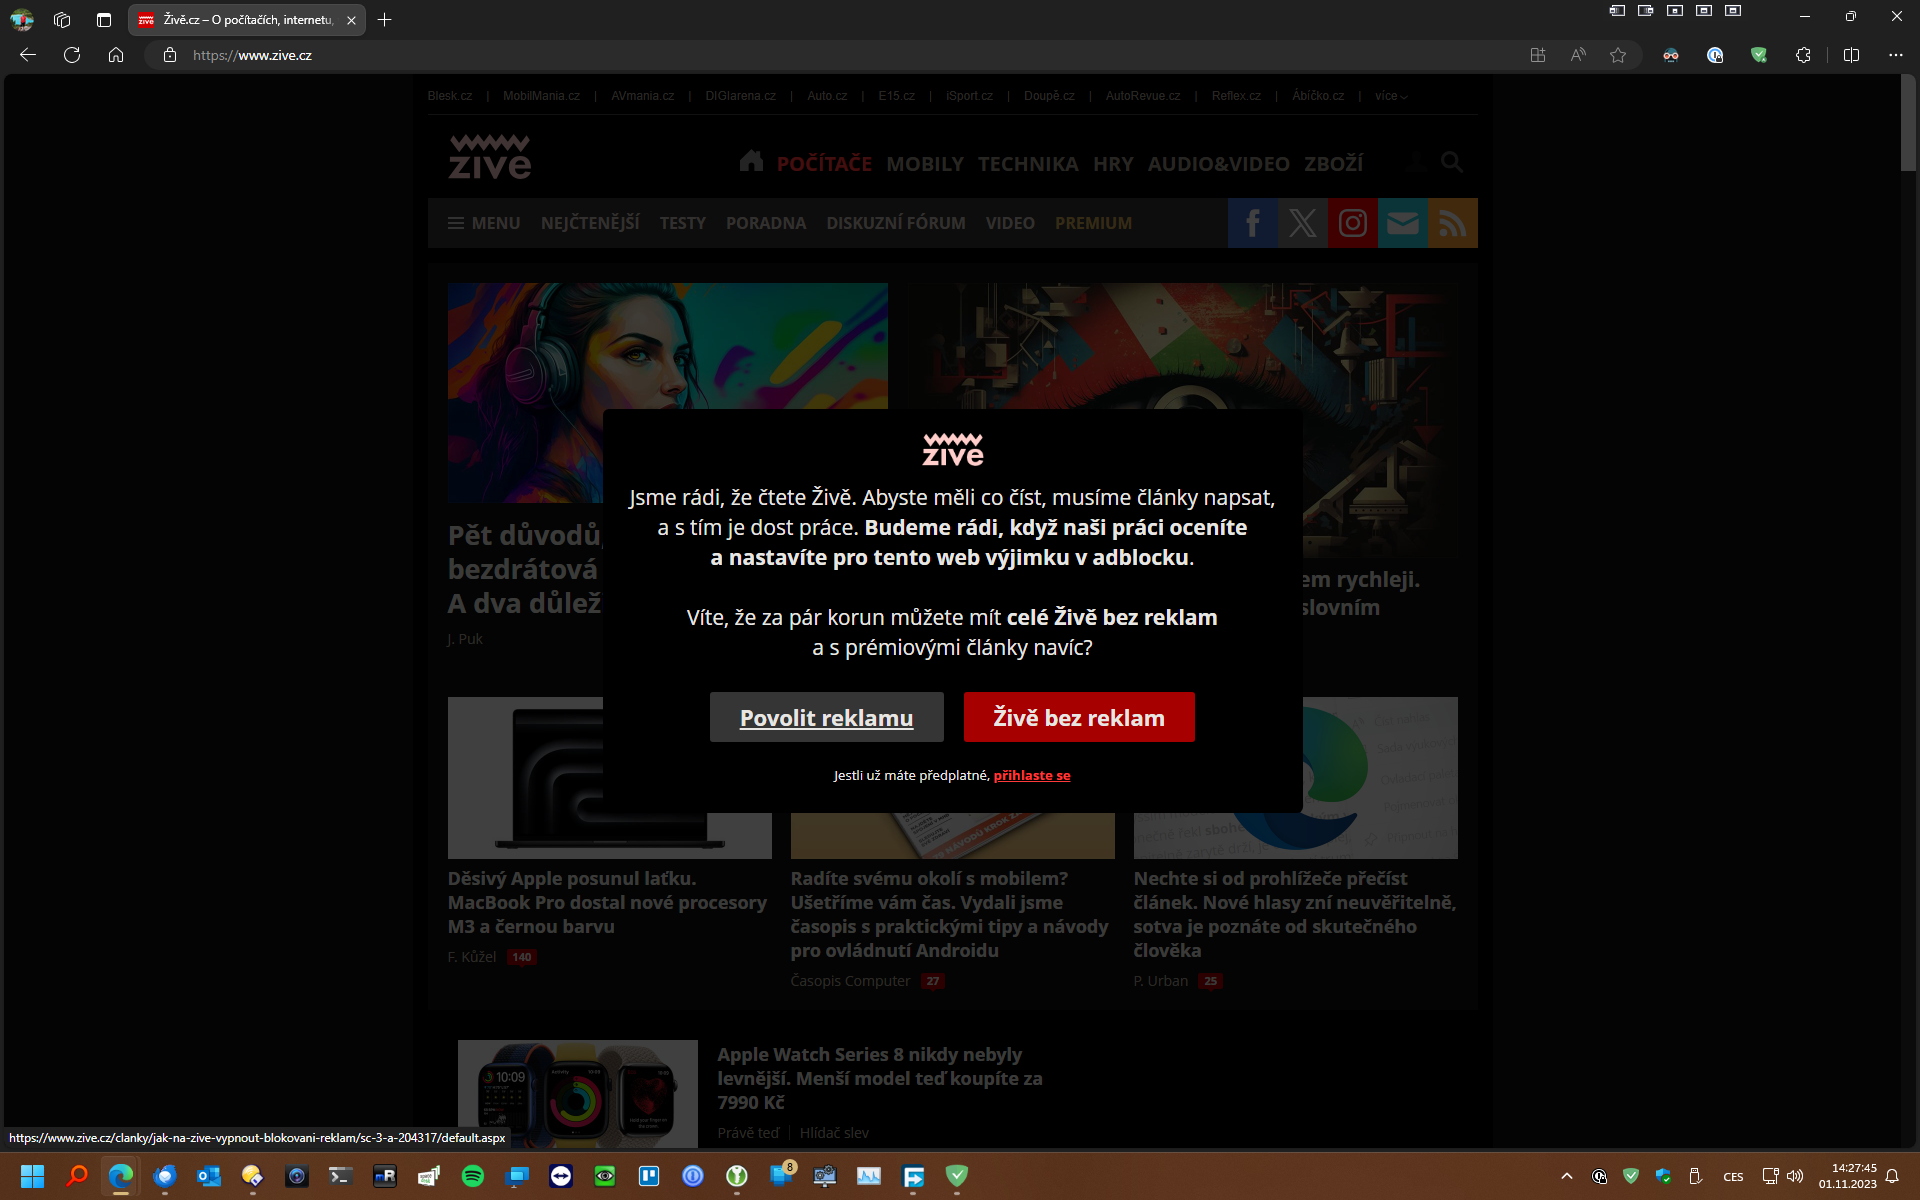Click the site search magnifier icon
The image size is (1920, 1200).
pos(1451,162)
